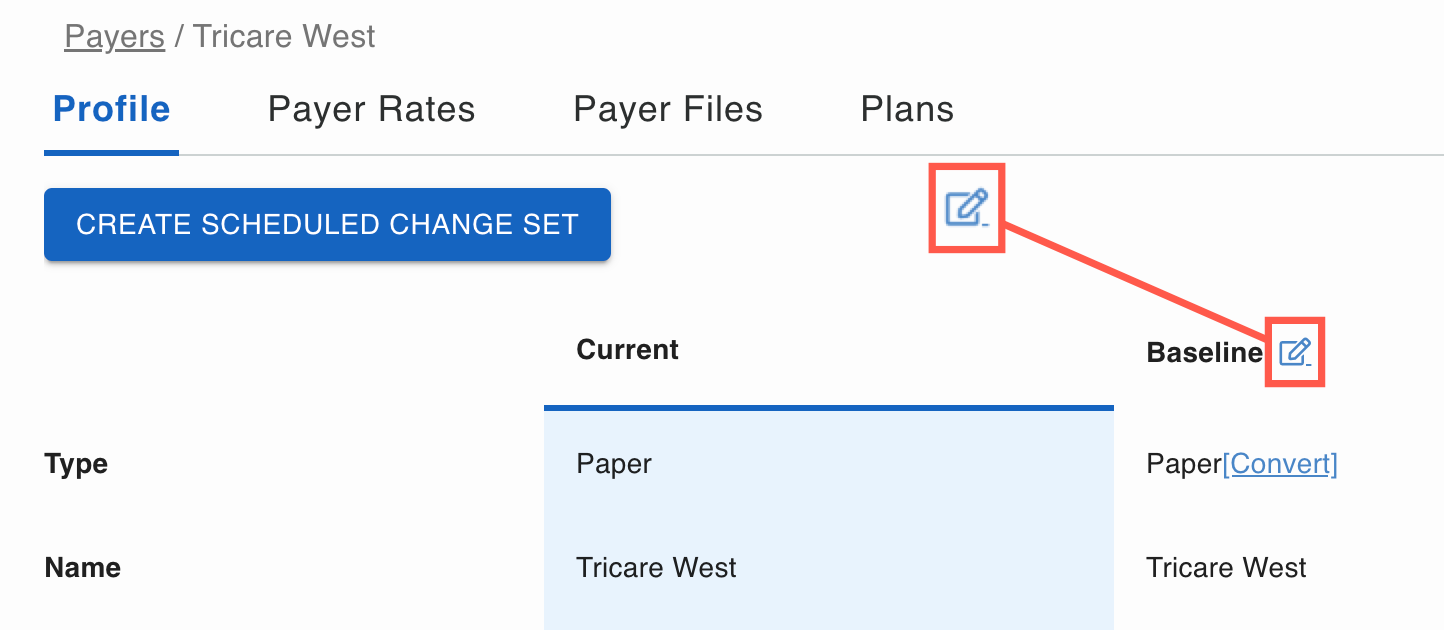Select the Current column header

(628, 350)
